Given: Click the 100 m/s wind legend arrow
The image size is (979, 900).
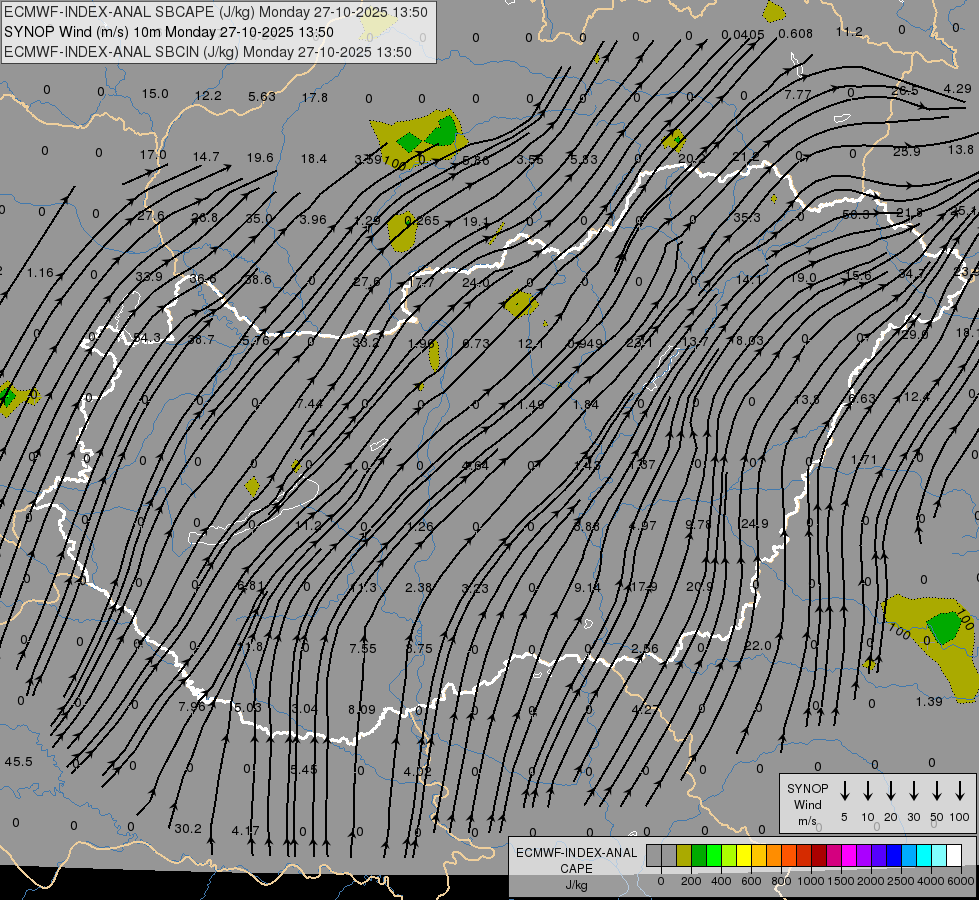Looking at the screenshot, I should point(960,791).
